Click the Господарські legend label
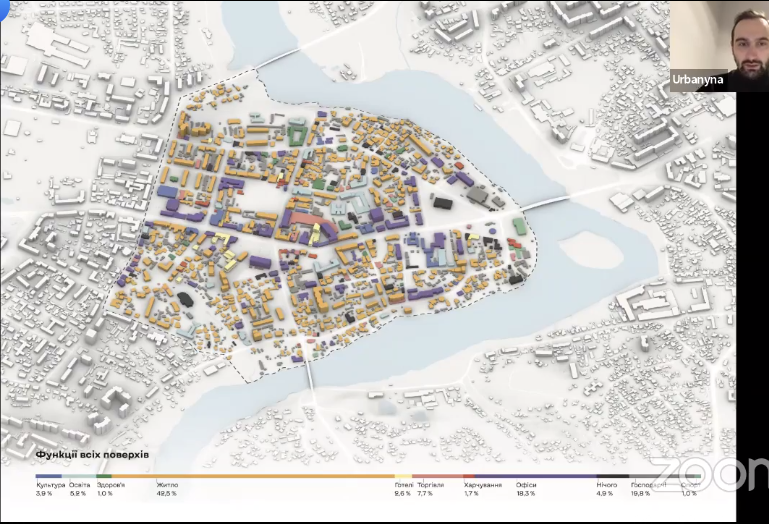The height and width of the screenshot is (524, 769). pos(649,486)
